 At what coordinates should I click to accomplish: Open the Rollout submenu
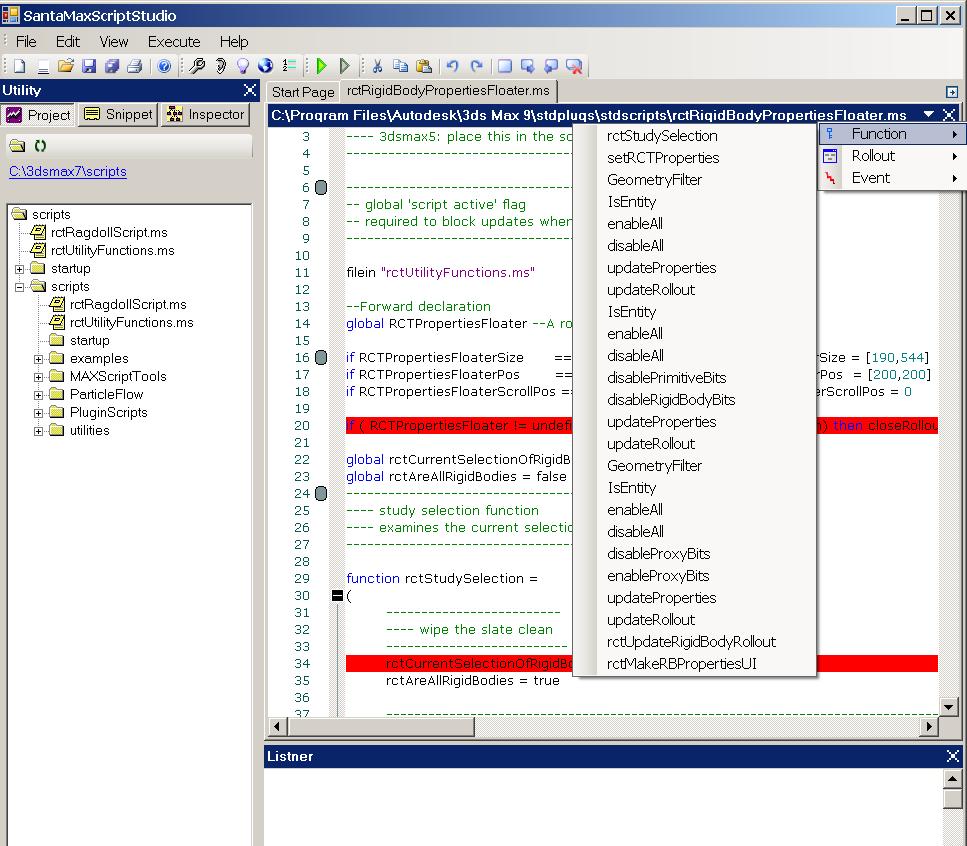tap(892, 156)
